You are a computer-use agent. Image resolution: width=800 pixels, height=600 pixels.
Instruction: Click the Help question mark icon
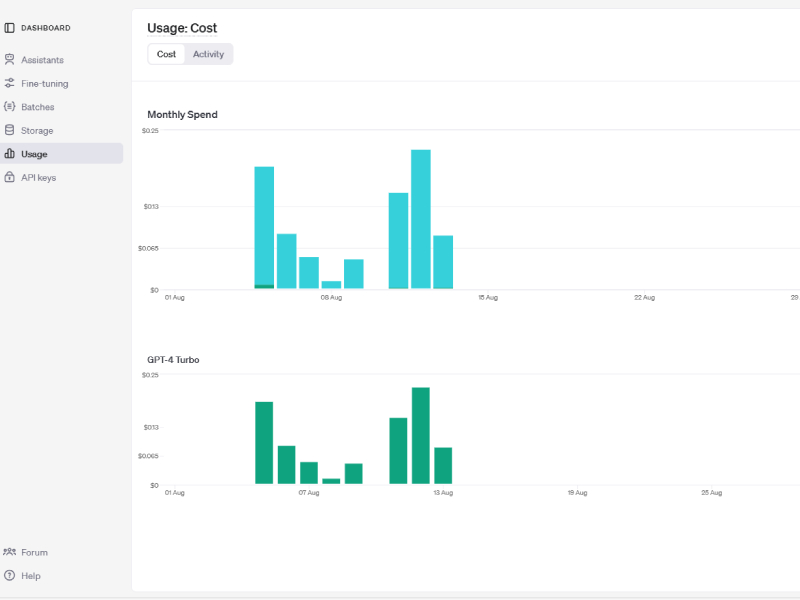[x=10, y=576]
